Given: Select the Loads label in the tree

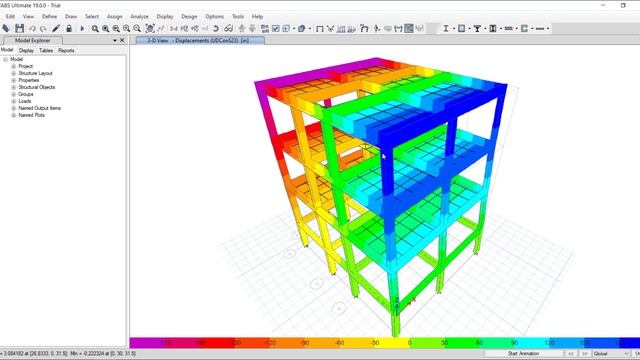Looking at the screenshot, I should click(x=24, y=101).
